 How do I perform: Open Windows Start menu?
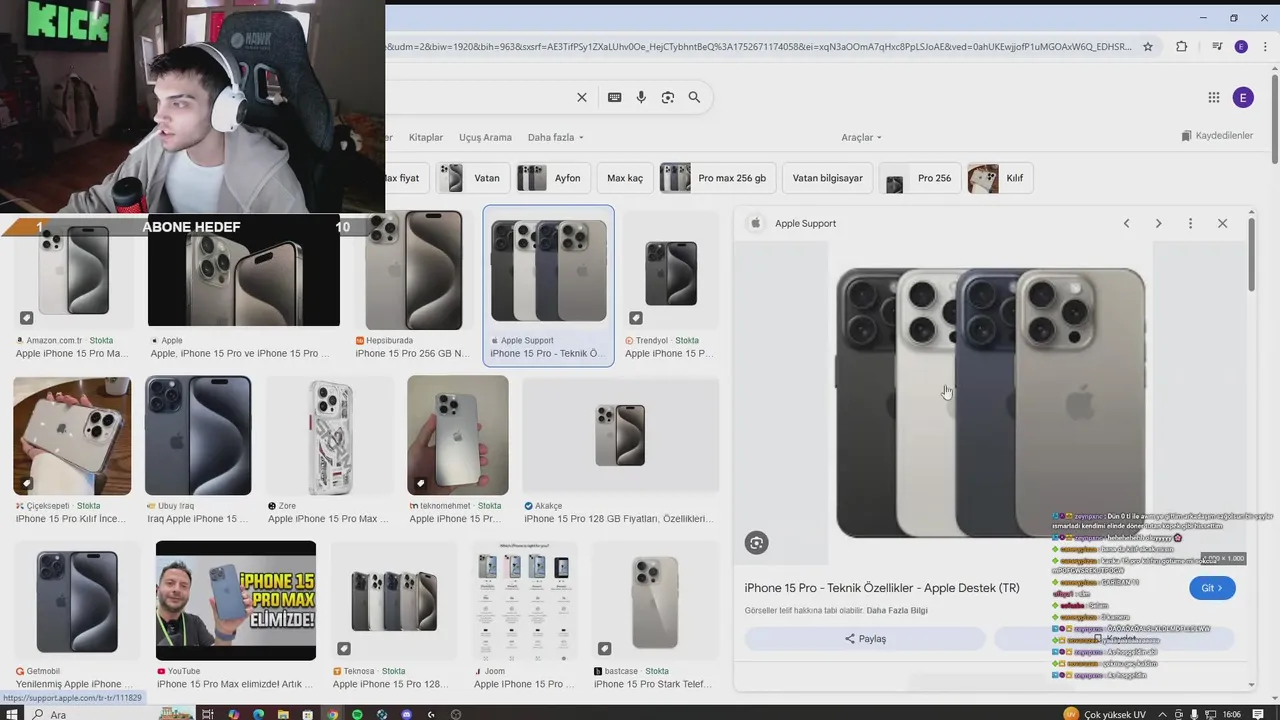coord(12,714)
